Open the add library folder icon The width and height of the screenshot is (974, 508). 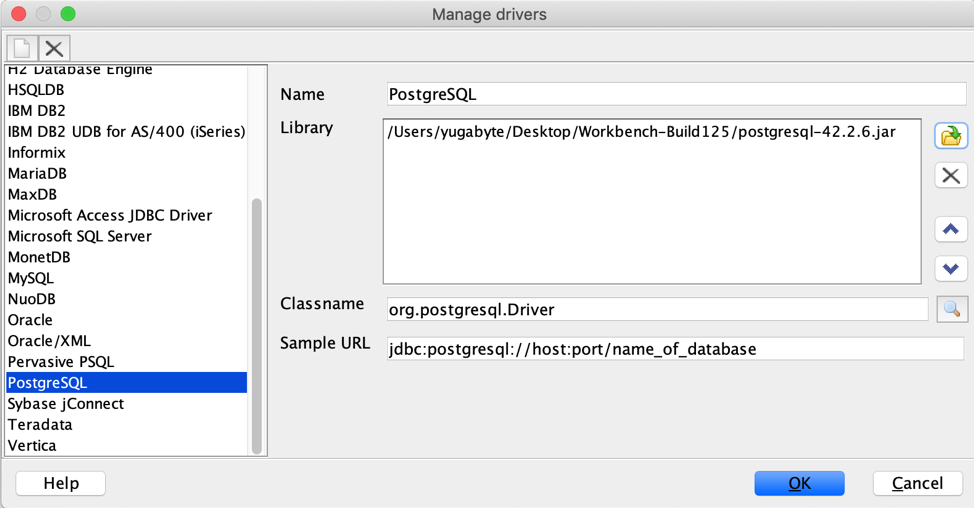click(x=950, y=135)
